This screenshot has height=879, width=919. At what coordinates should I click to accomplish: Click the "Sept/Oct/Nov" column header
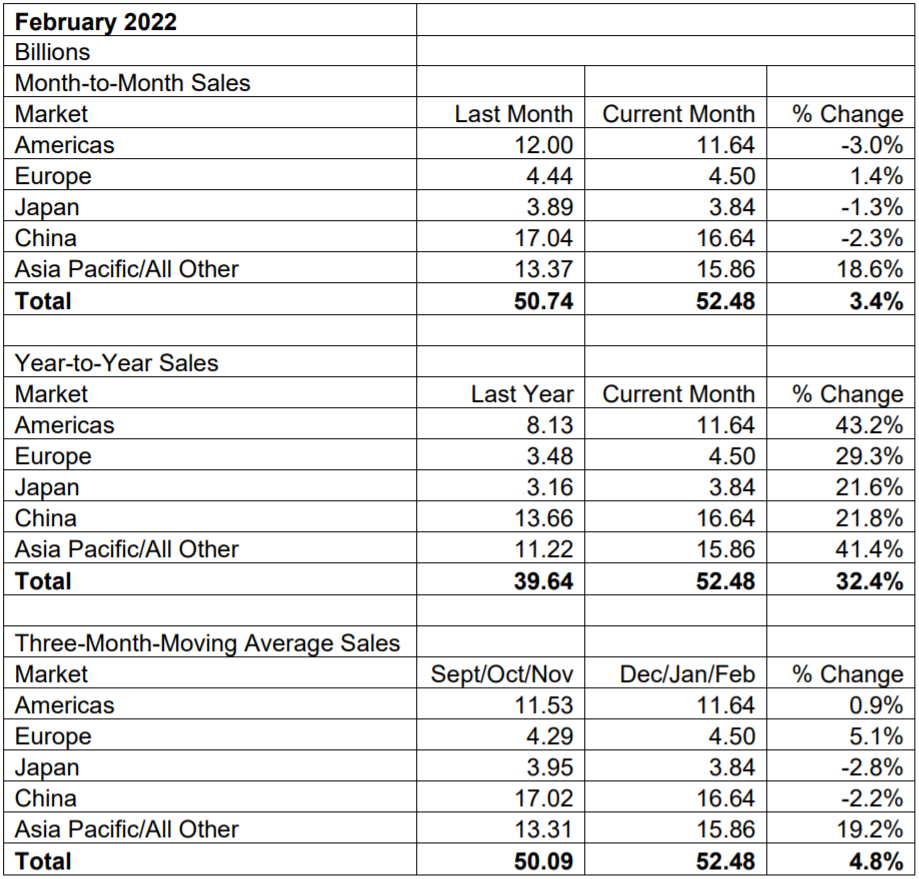502,674
